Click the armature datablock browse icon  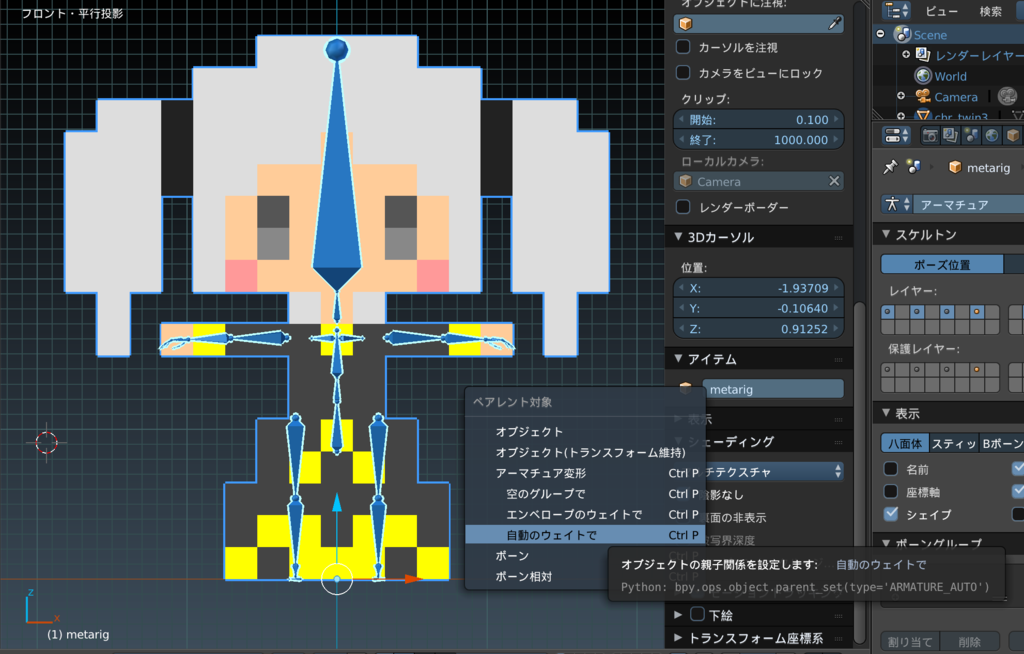[896, 204]
